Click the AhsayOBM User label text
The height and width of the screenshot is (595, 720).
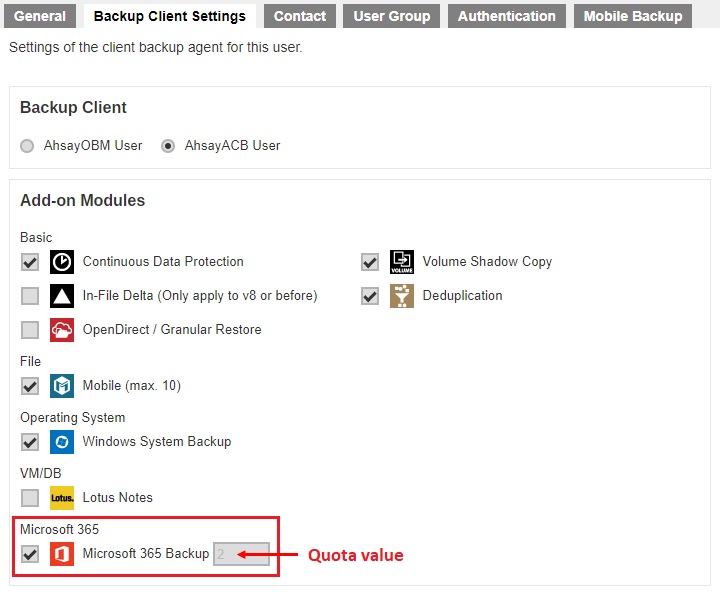(x=93, y=146)
